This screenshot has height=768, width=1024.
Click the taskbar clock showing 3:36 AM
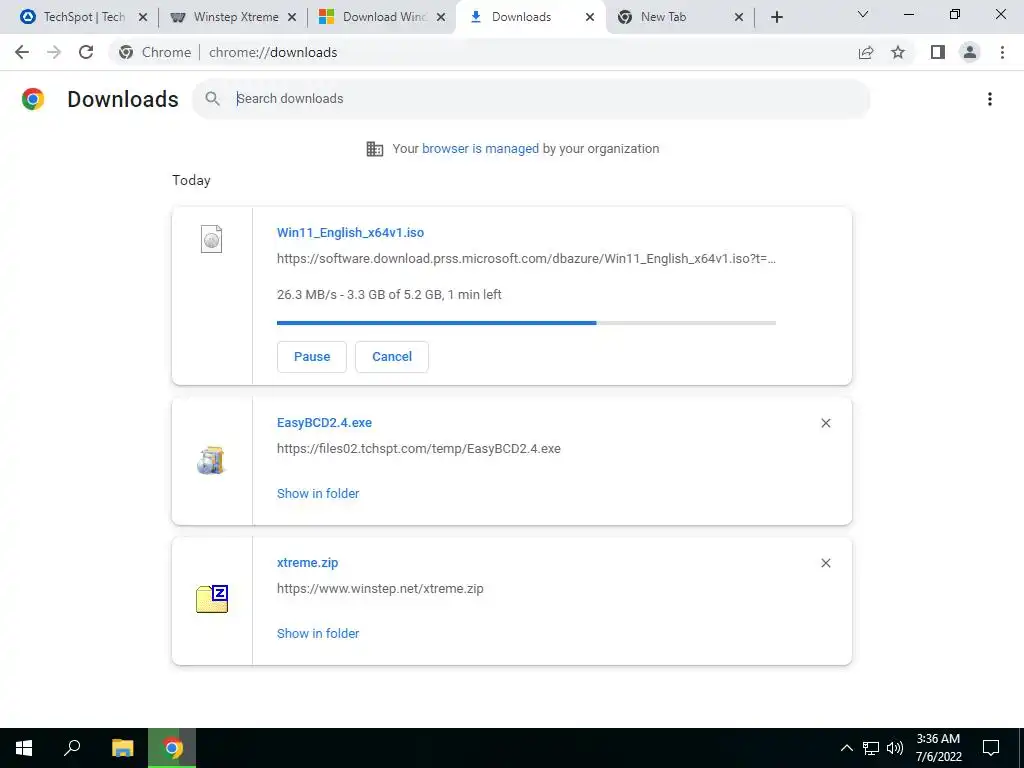(x=938, y=748)
